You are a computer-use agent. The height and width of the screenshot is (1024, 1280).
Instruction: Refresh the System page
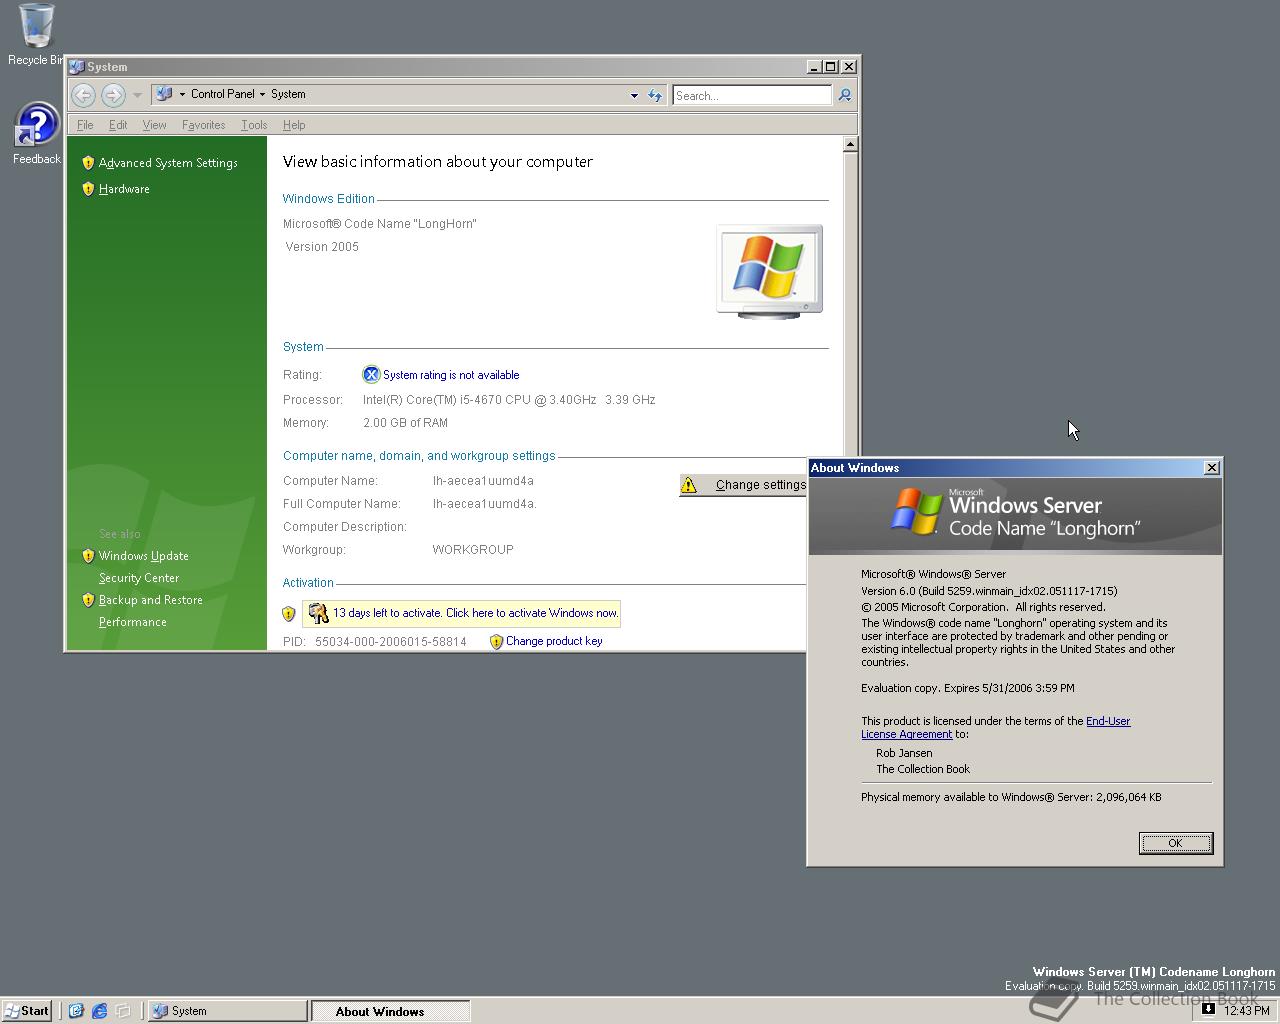click(655, 95)
